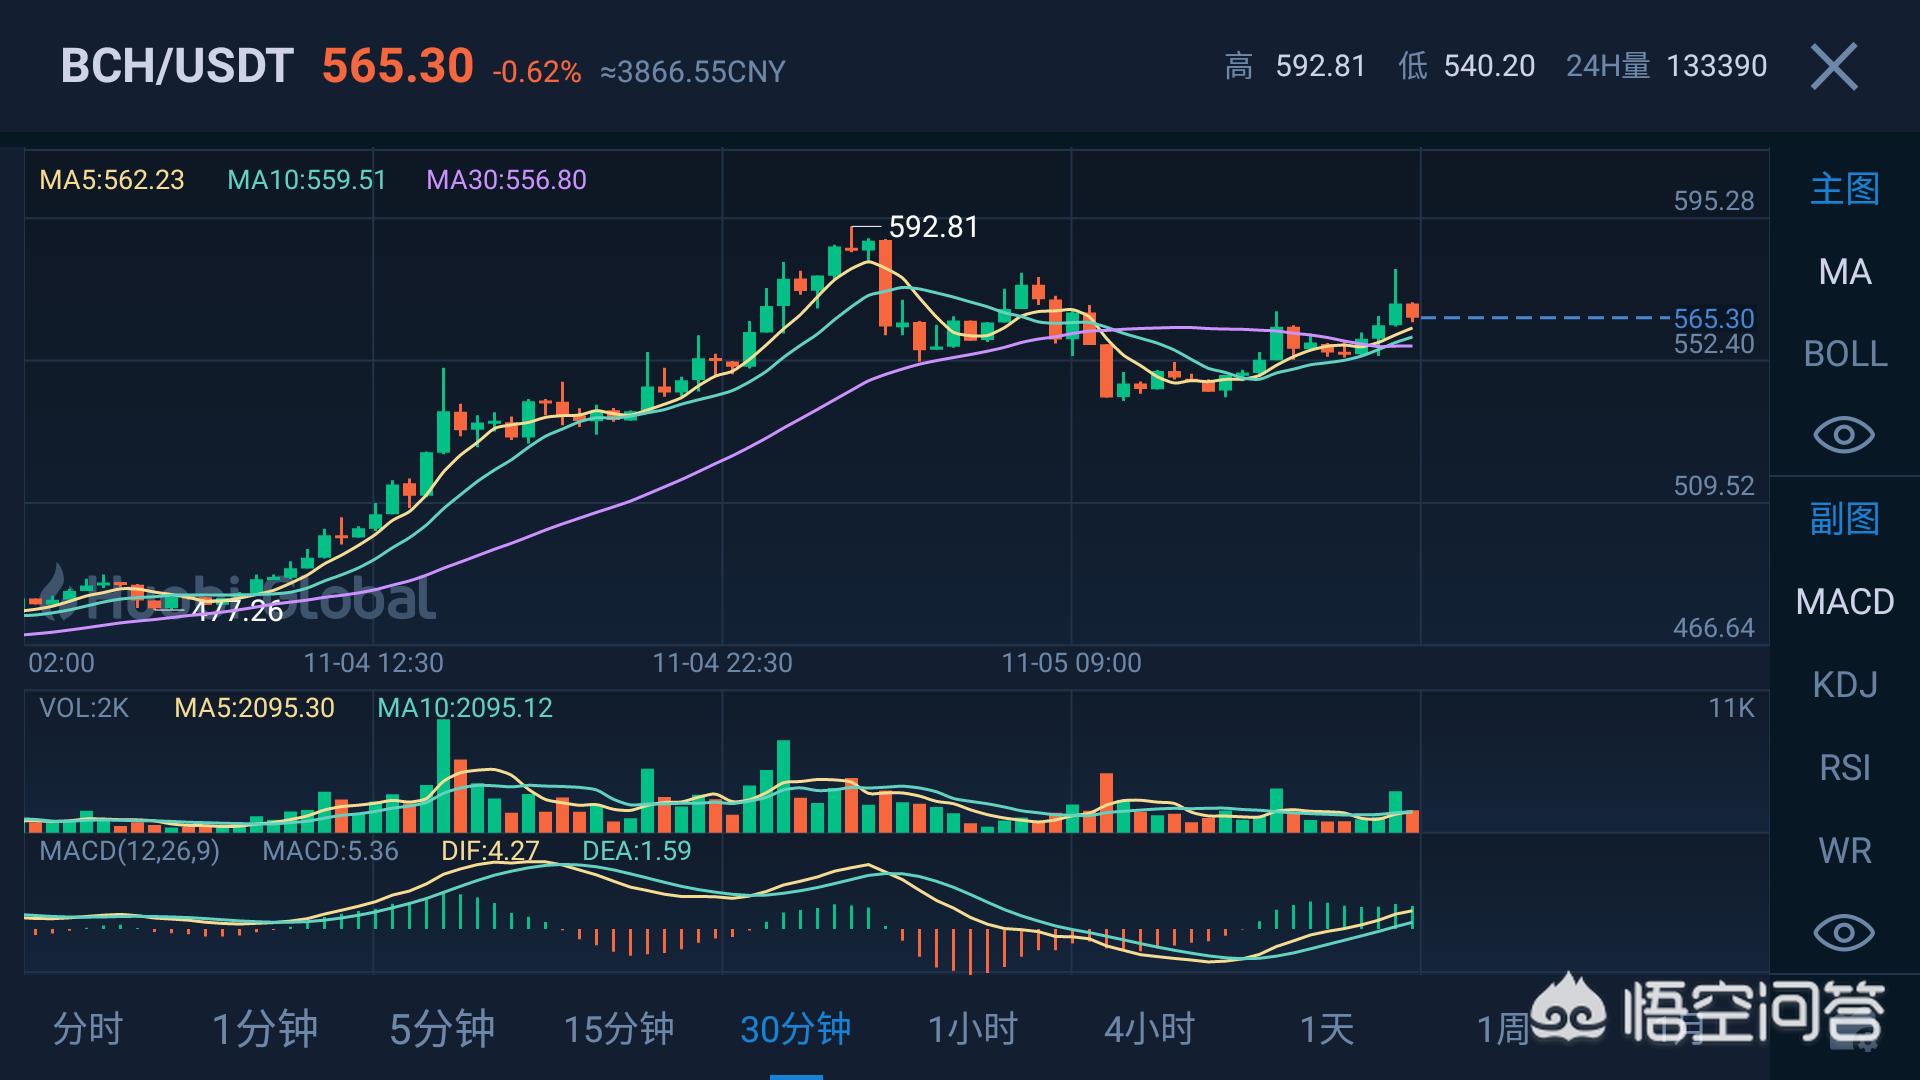Select the 1天 interval tab

(x=1327, y=1029)
